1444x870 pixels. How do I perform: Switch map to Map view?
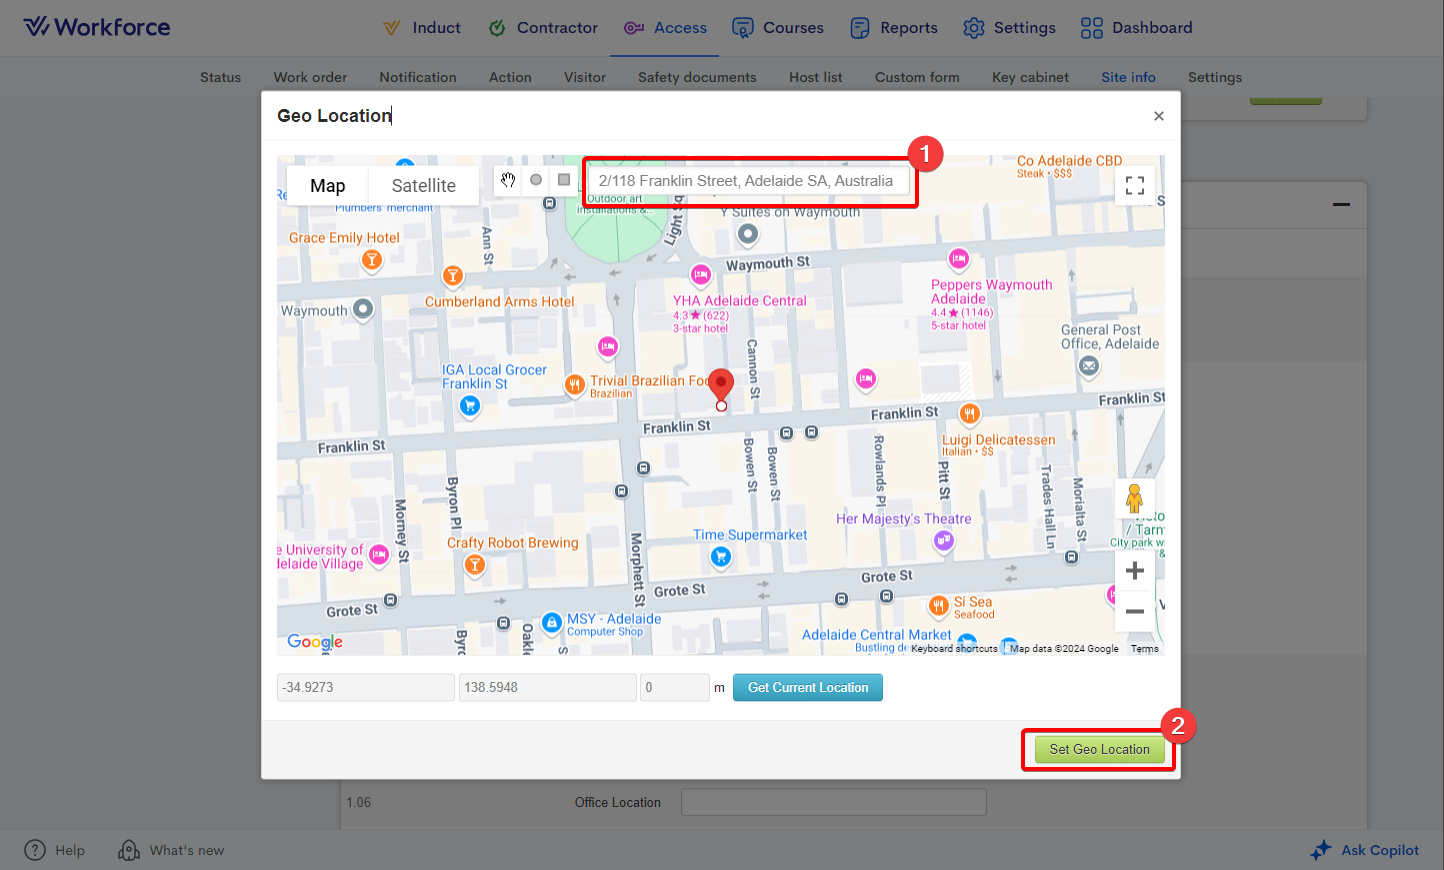[327, 186]
